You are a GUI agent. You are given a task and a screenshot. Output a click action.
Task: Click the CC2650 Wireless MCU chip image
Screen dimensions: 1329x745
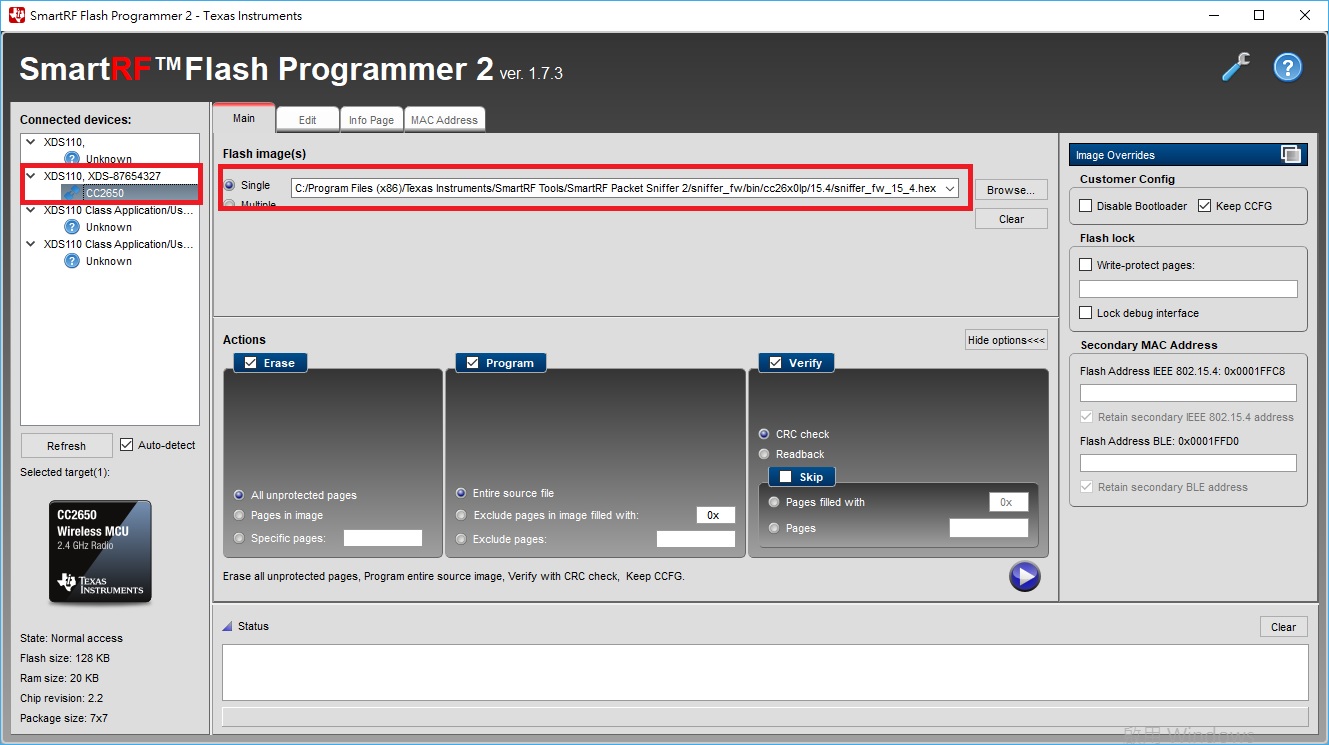[x=100, y=550]
